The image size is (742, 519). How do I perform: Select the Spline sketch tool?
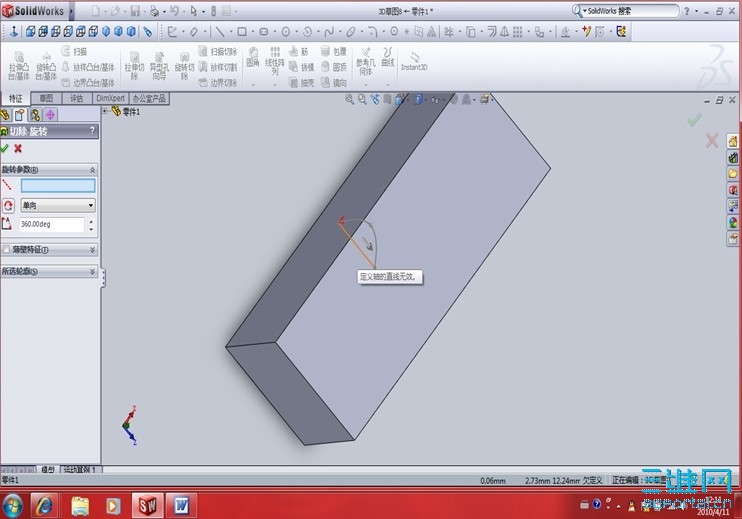[x=329, y=32]
